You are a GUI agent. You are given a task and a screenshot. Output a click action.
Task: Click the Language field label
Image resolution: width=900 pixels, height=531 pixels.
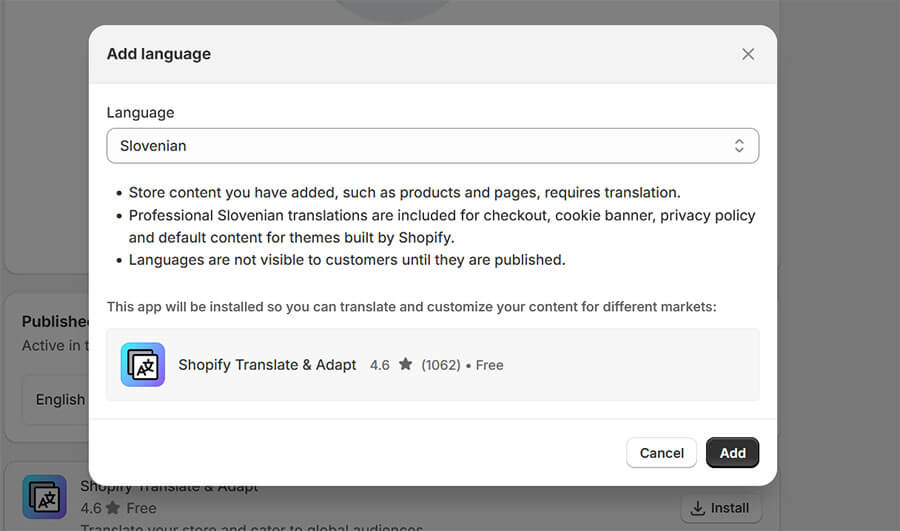140,113
